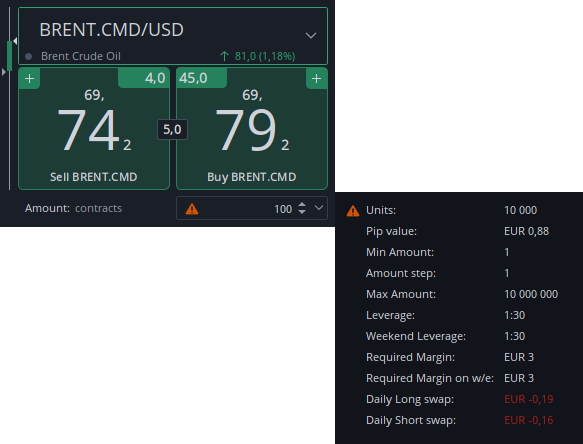The image size is (583, 444).
Task: Click the green candlestick bar at left edge
Action: pos(9,56)
